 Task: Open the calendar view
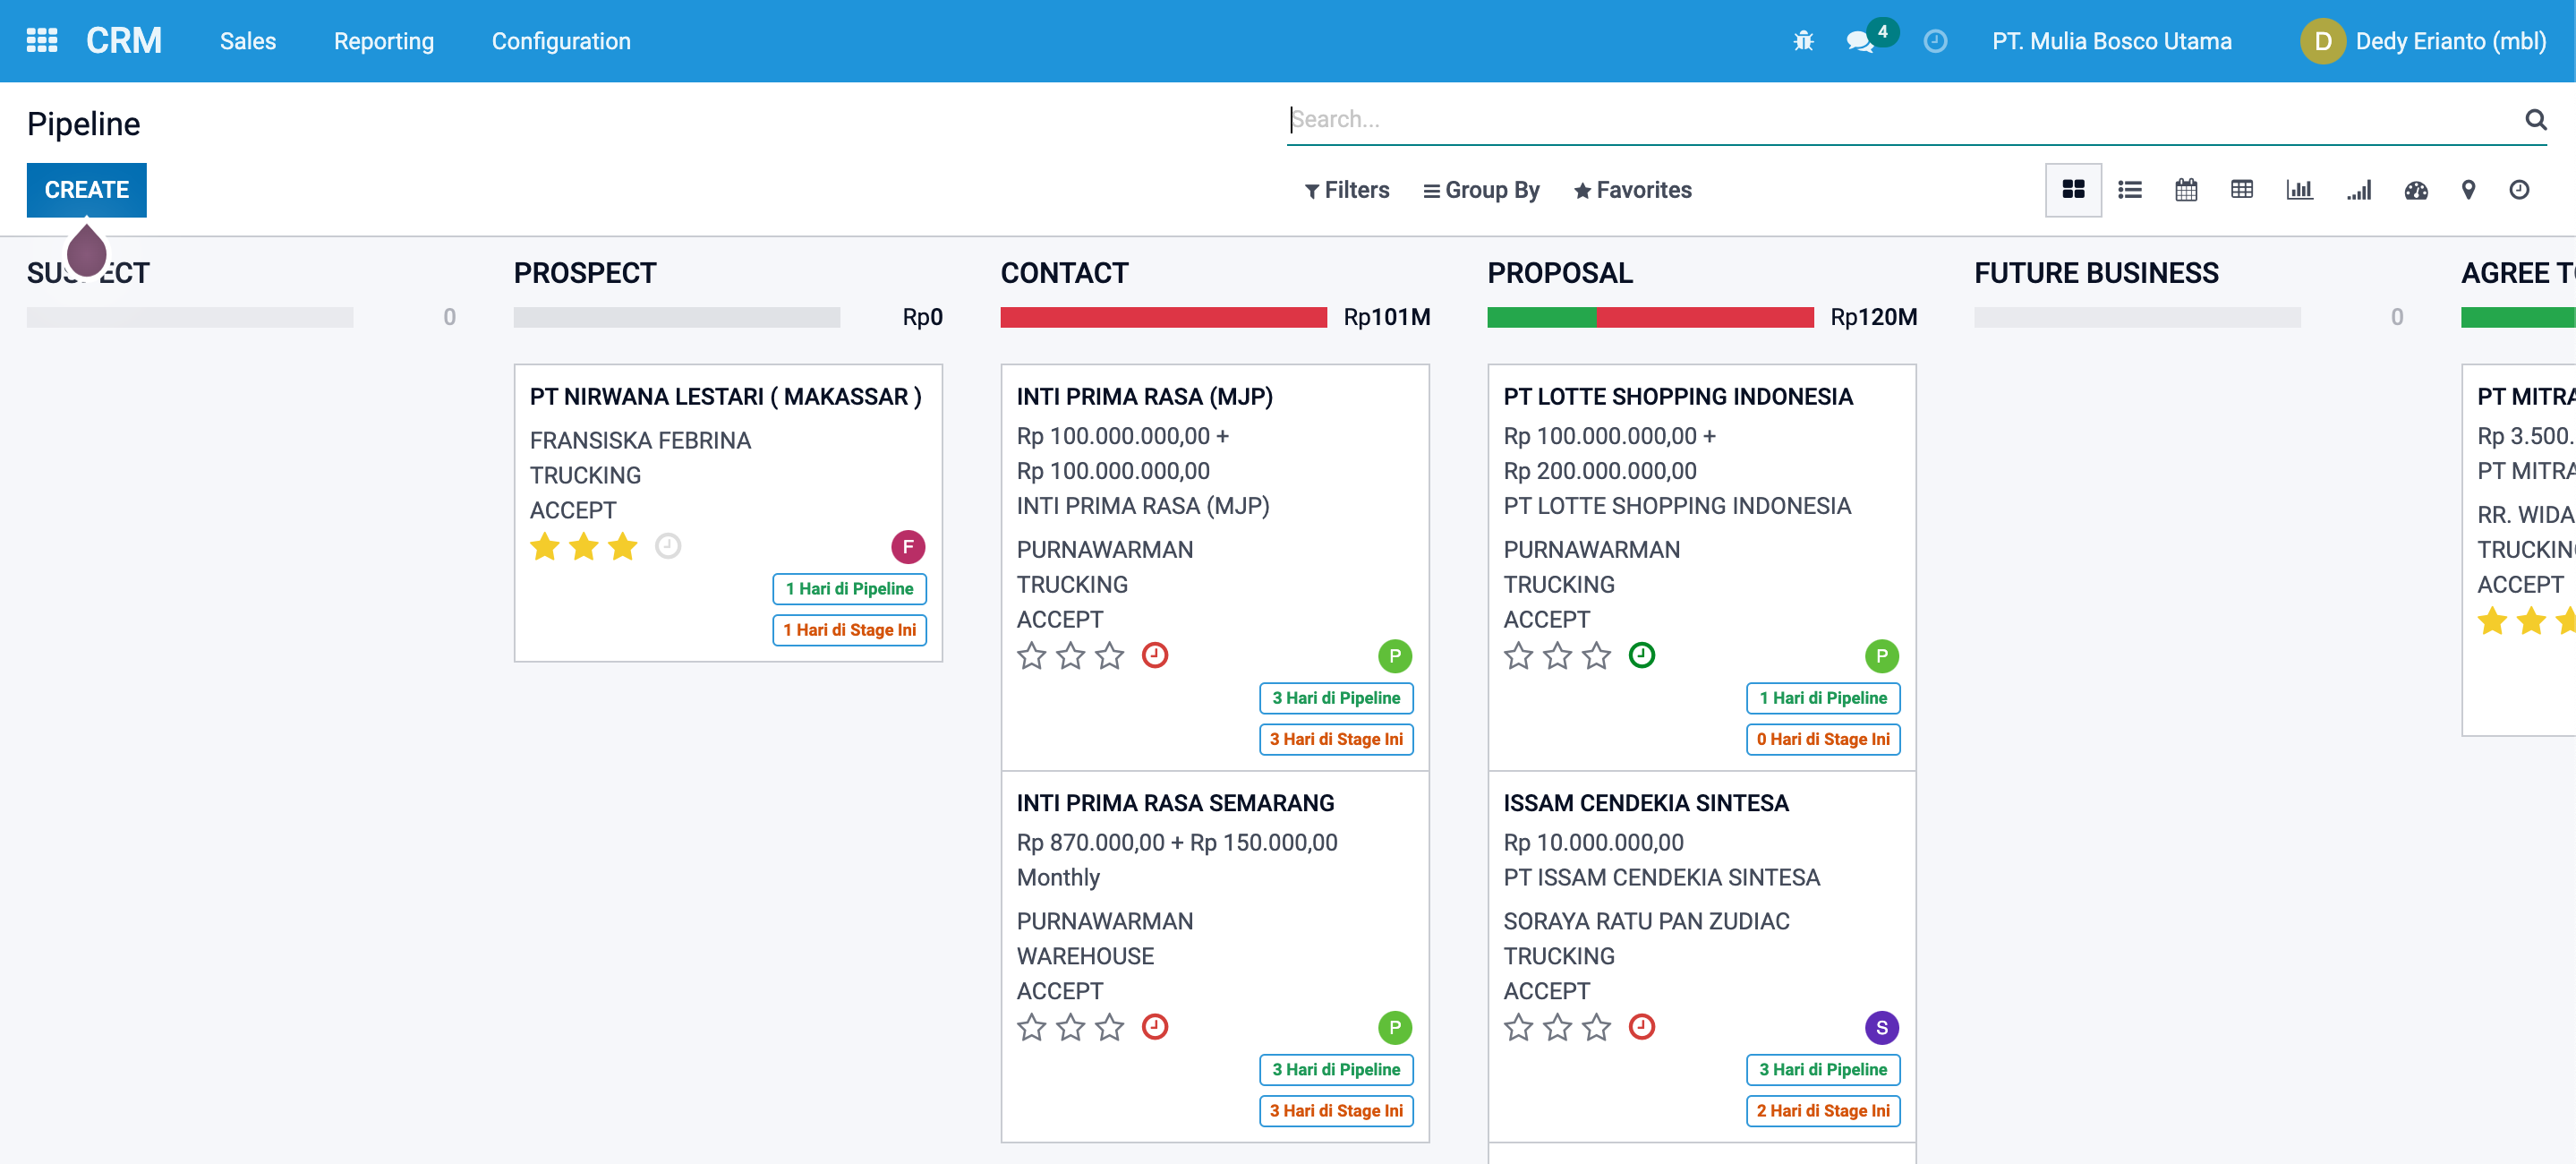(2185, 190)
